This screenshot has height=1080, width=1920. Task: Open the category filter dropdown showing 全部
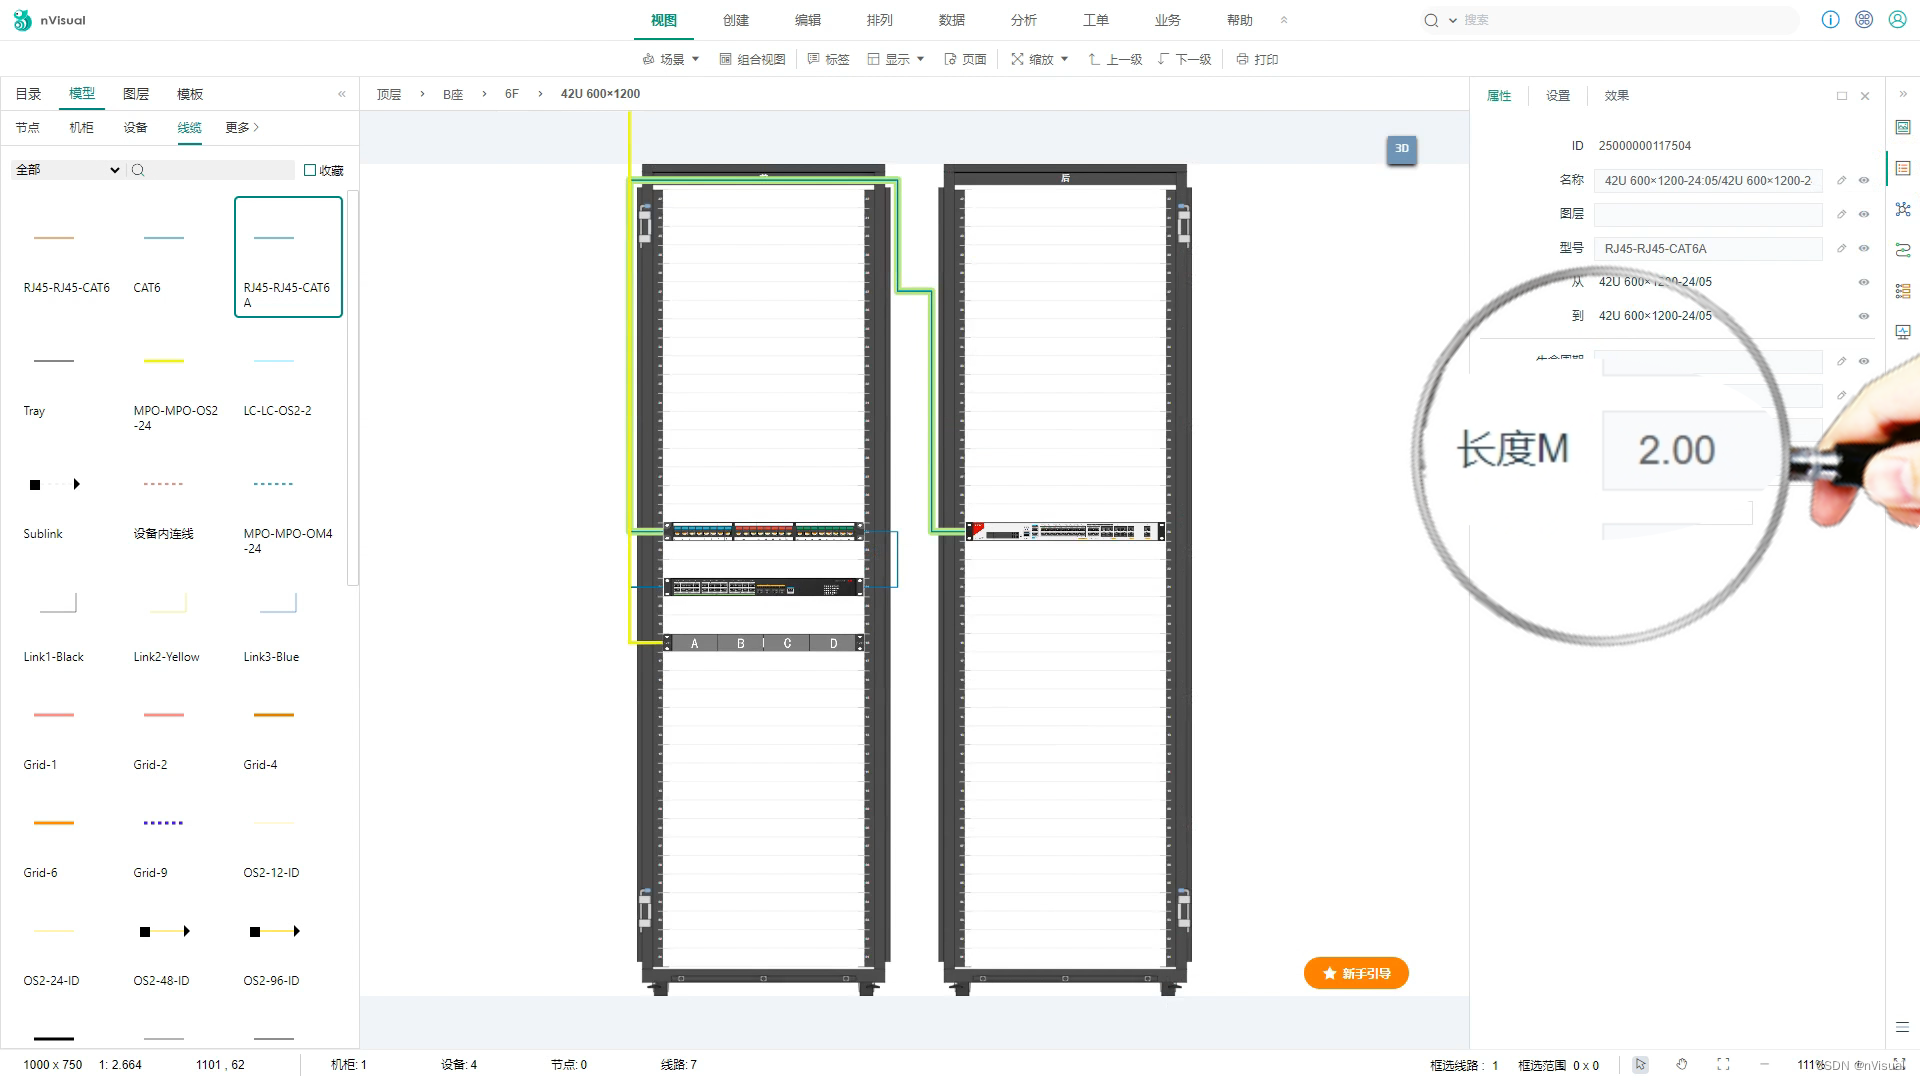(67, 170)
